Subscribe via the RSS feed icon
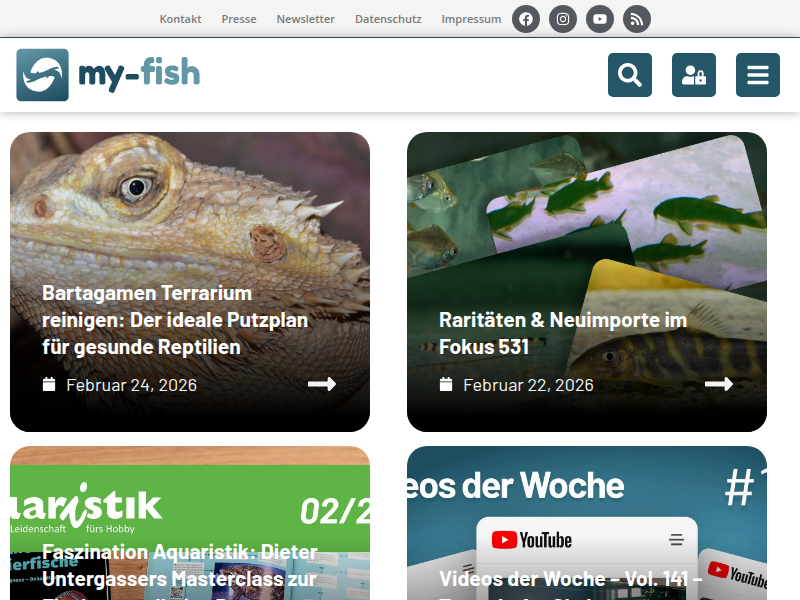Screen dimensions: 800x600 [x=636, y=18]
